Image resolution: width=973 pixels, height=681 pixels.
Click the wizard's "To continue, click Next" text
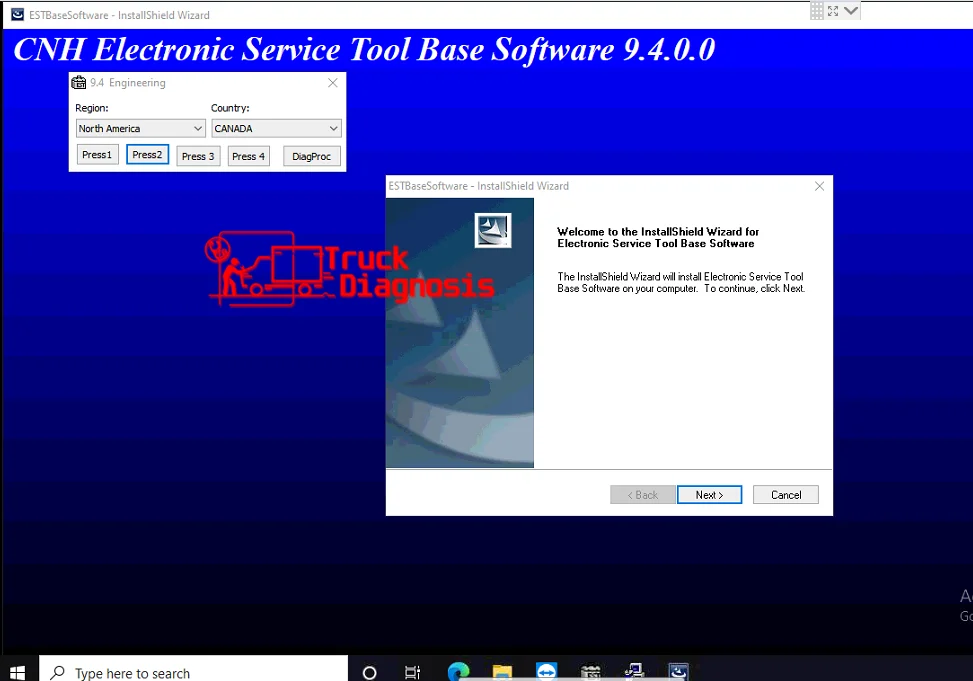tap(754, 288)
